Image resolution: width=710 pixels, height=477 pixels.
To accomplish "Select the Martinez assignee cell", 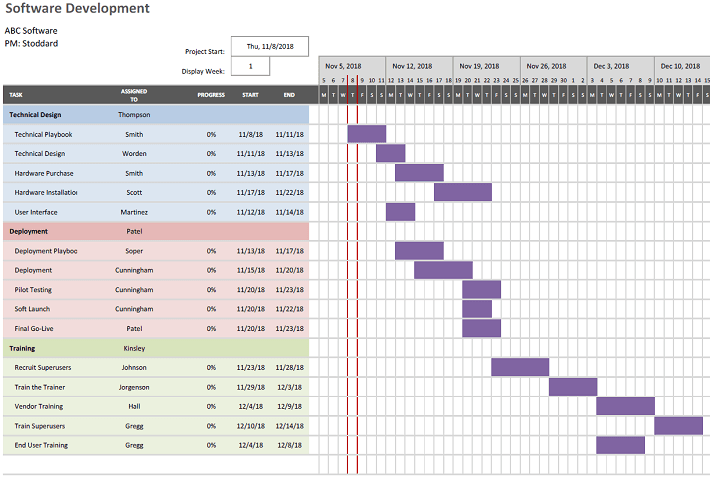I will tap(134, 212).
